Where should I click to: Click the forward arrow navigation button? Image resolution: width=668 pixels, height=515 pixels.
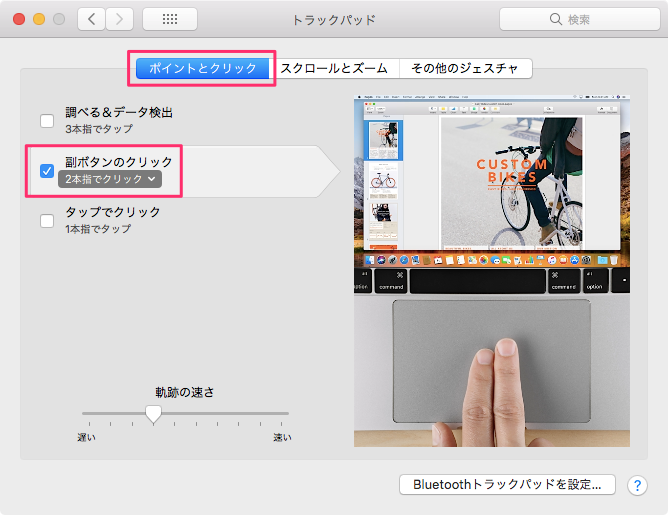(120, 19)
